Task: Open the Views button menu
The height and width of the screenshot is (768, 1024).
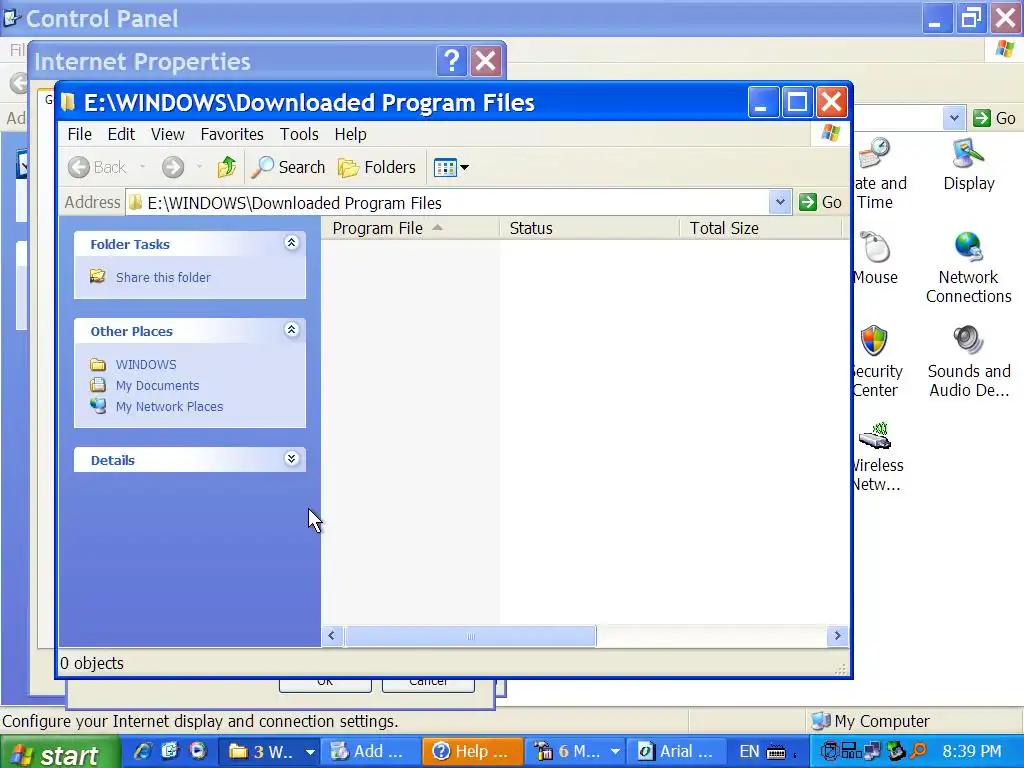Action: [x=451, y=167]
